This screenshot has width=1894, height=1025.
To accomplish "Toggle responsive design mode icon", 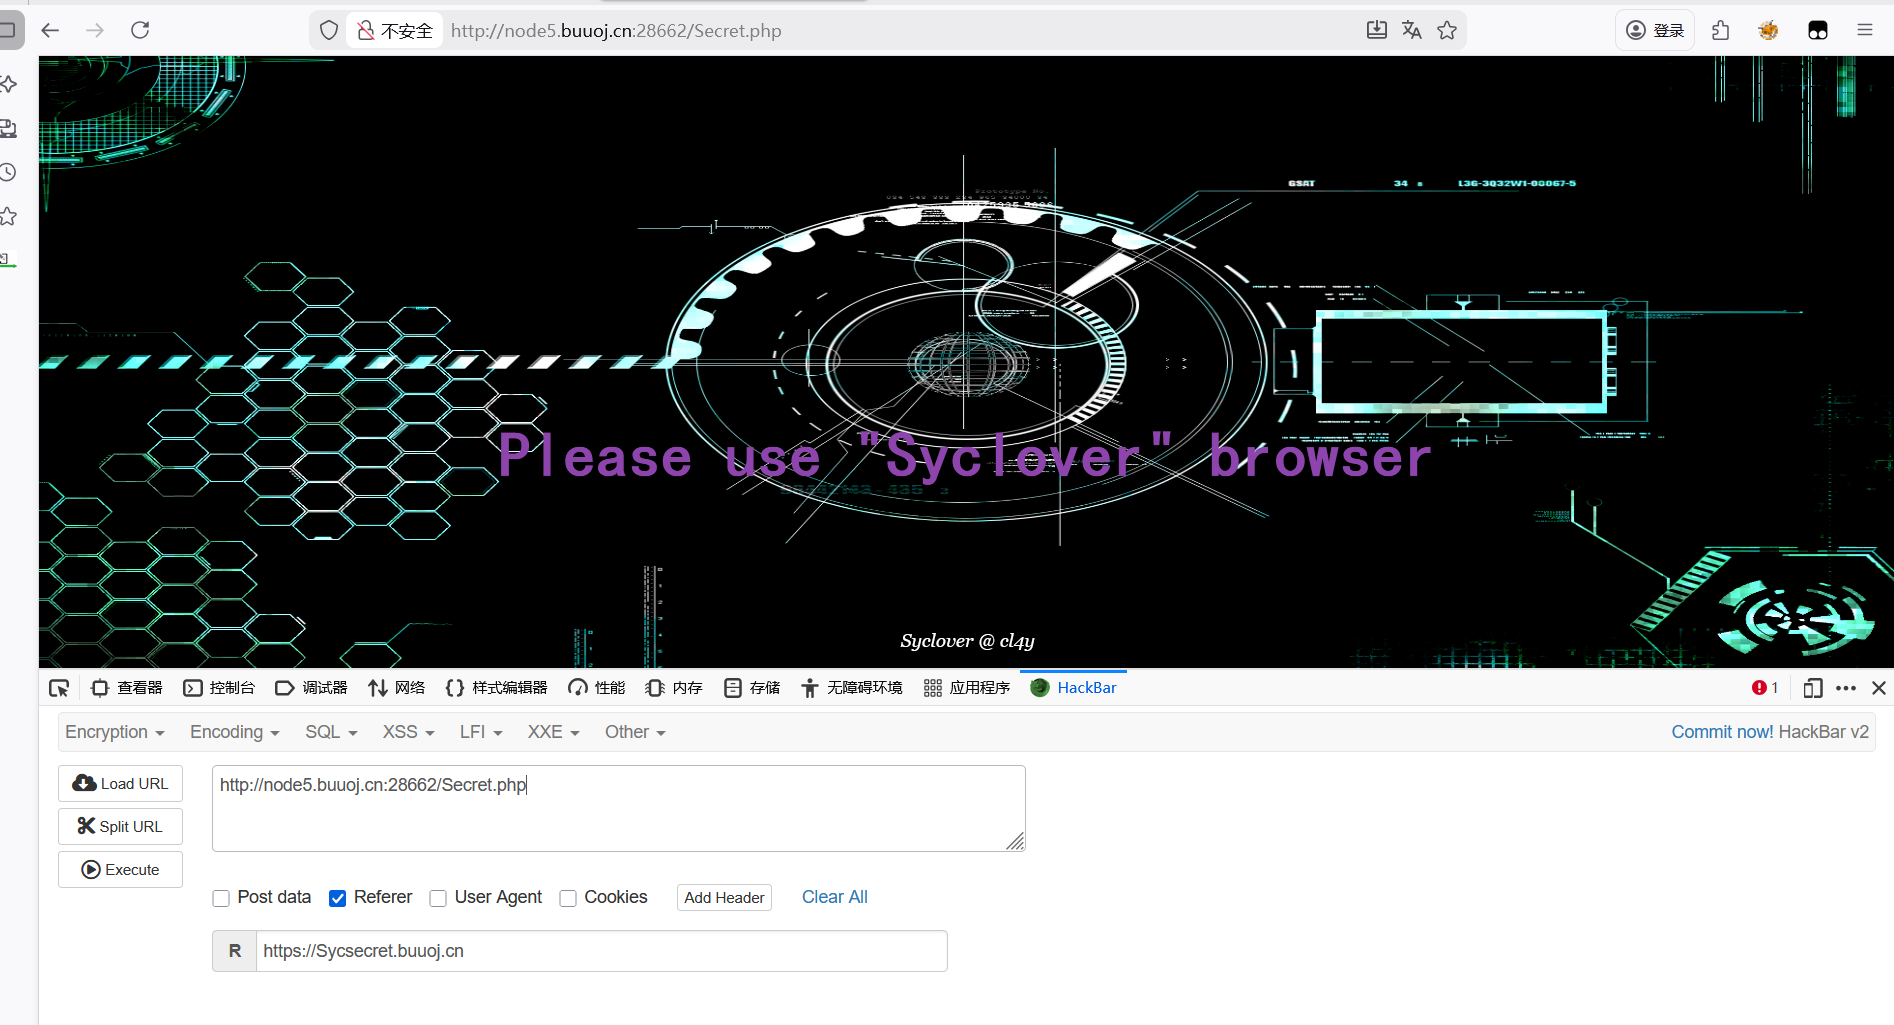I will pyautogui.click(x=1812, y=688).
